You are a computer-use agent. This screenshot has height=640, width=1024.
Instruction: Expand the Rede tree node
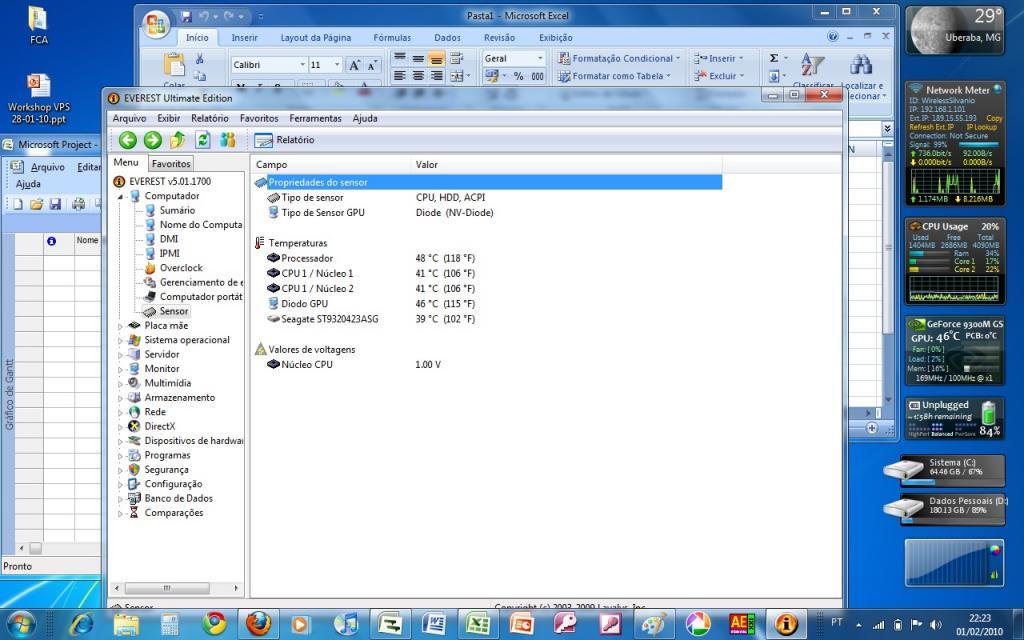coord(120,412)
